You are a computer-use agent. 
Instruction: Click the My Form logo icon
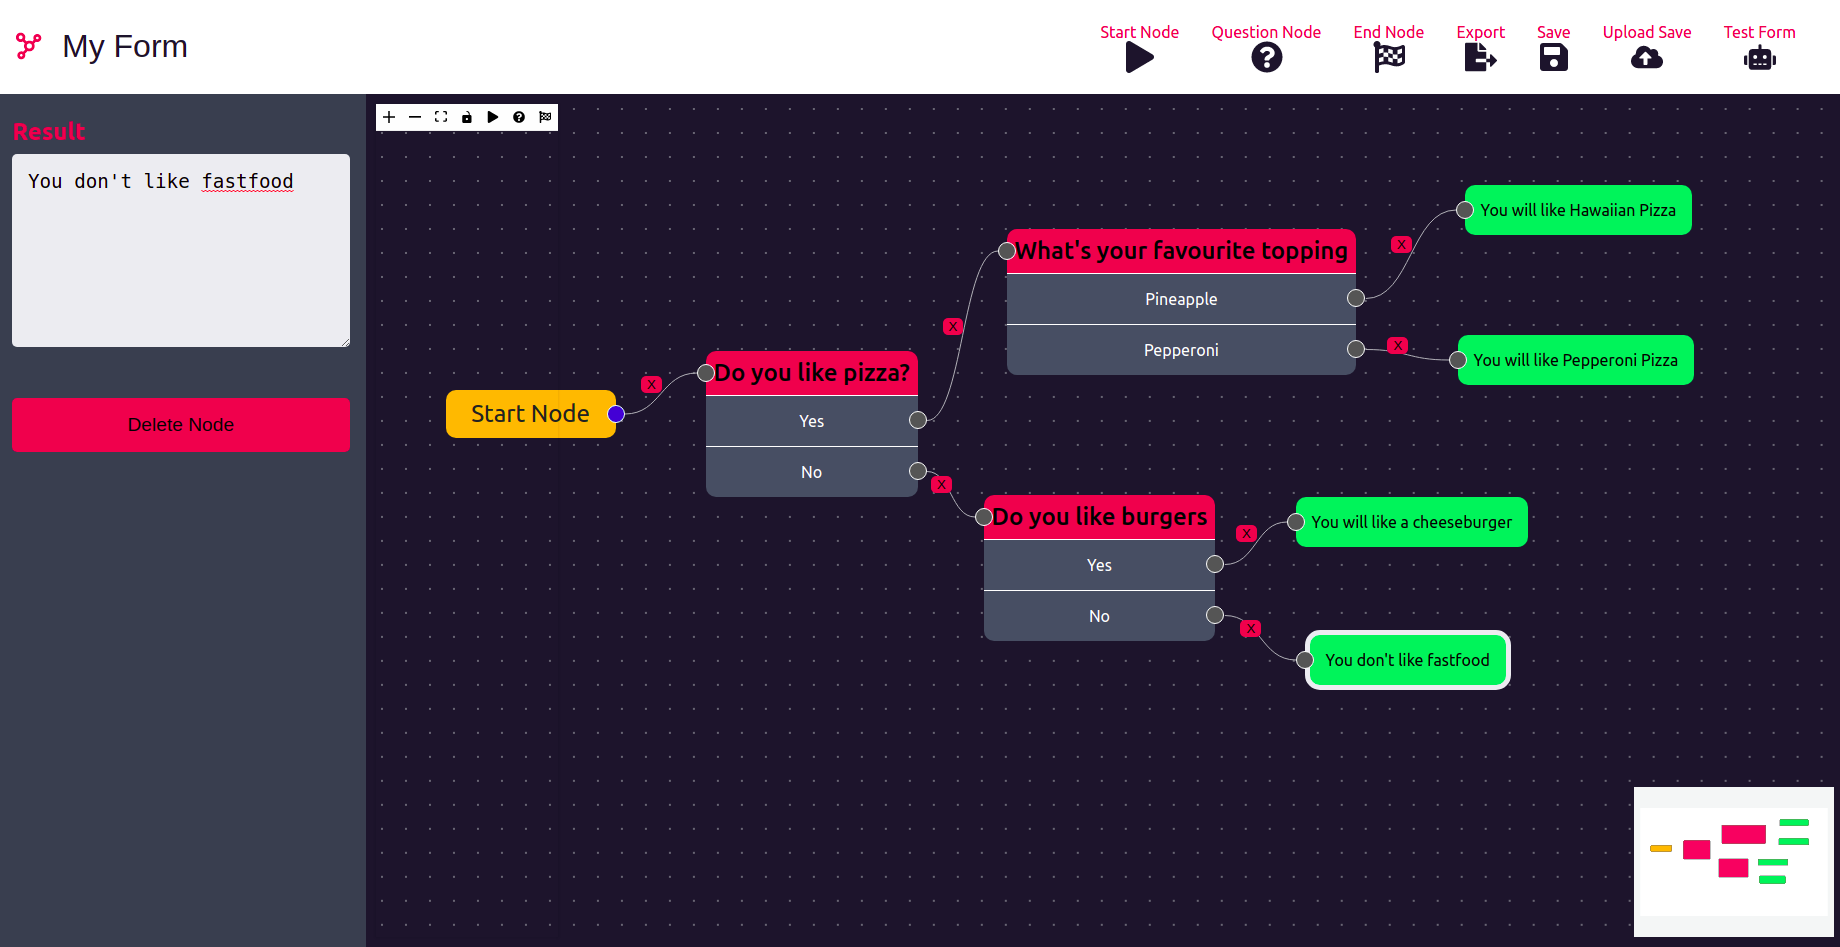tap(29, 46)
